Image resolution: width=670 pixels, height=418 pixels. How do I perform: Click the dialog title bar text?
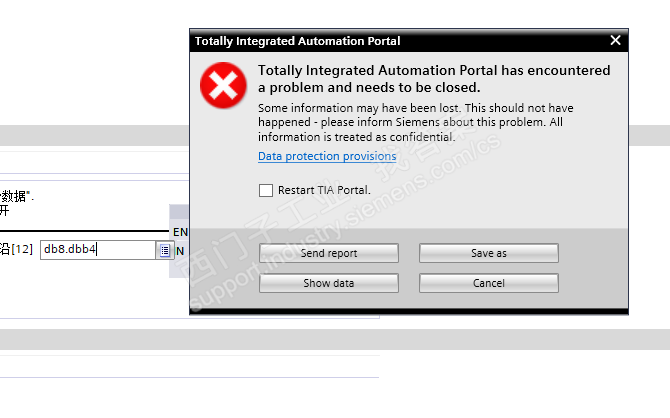coord(297,41)
